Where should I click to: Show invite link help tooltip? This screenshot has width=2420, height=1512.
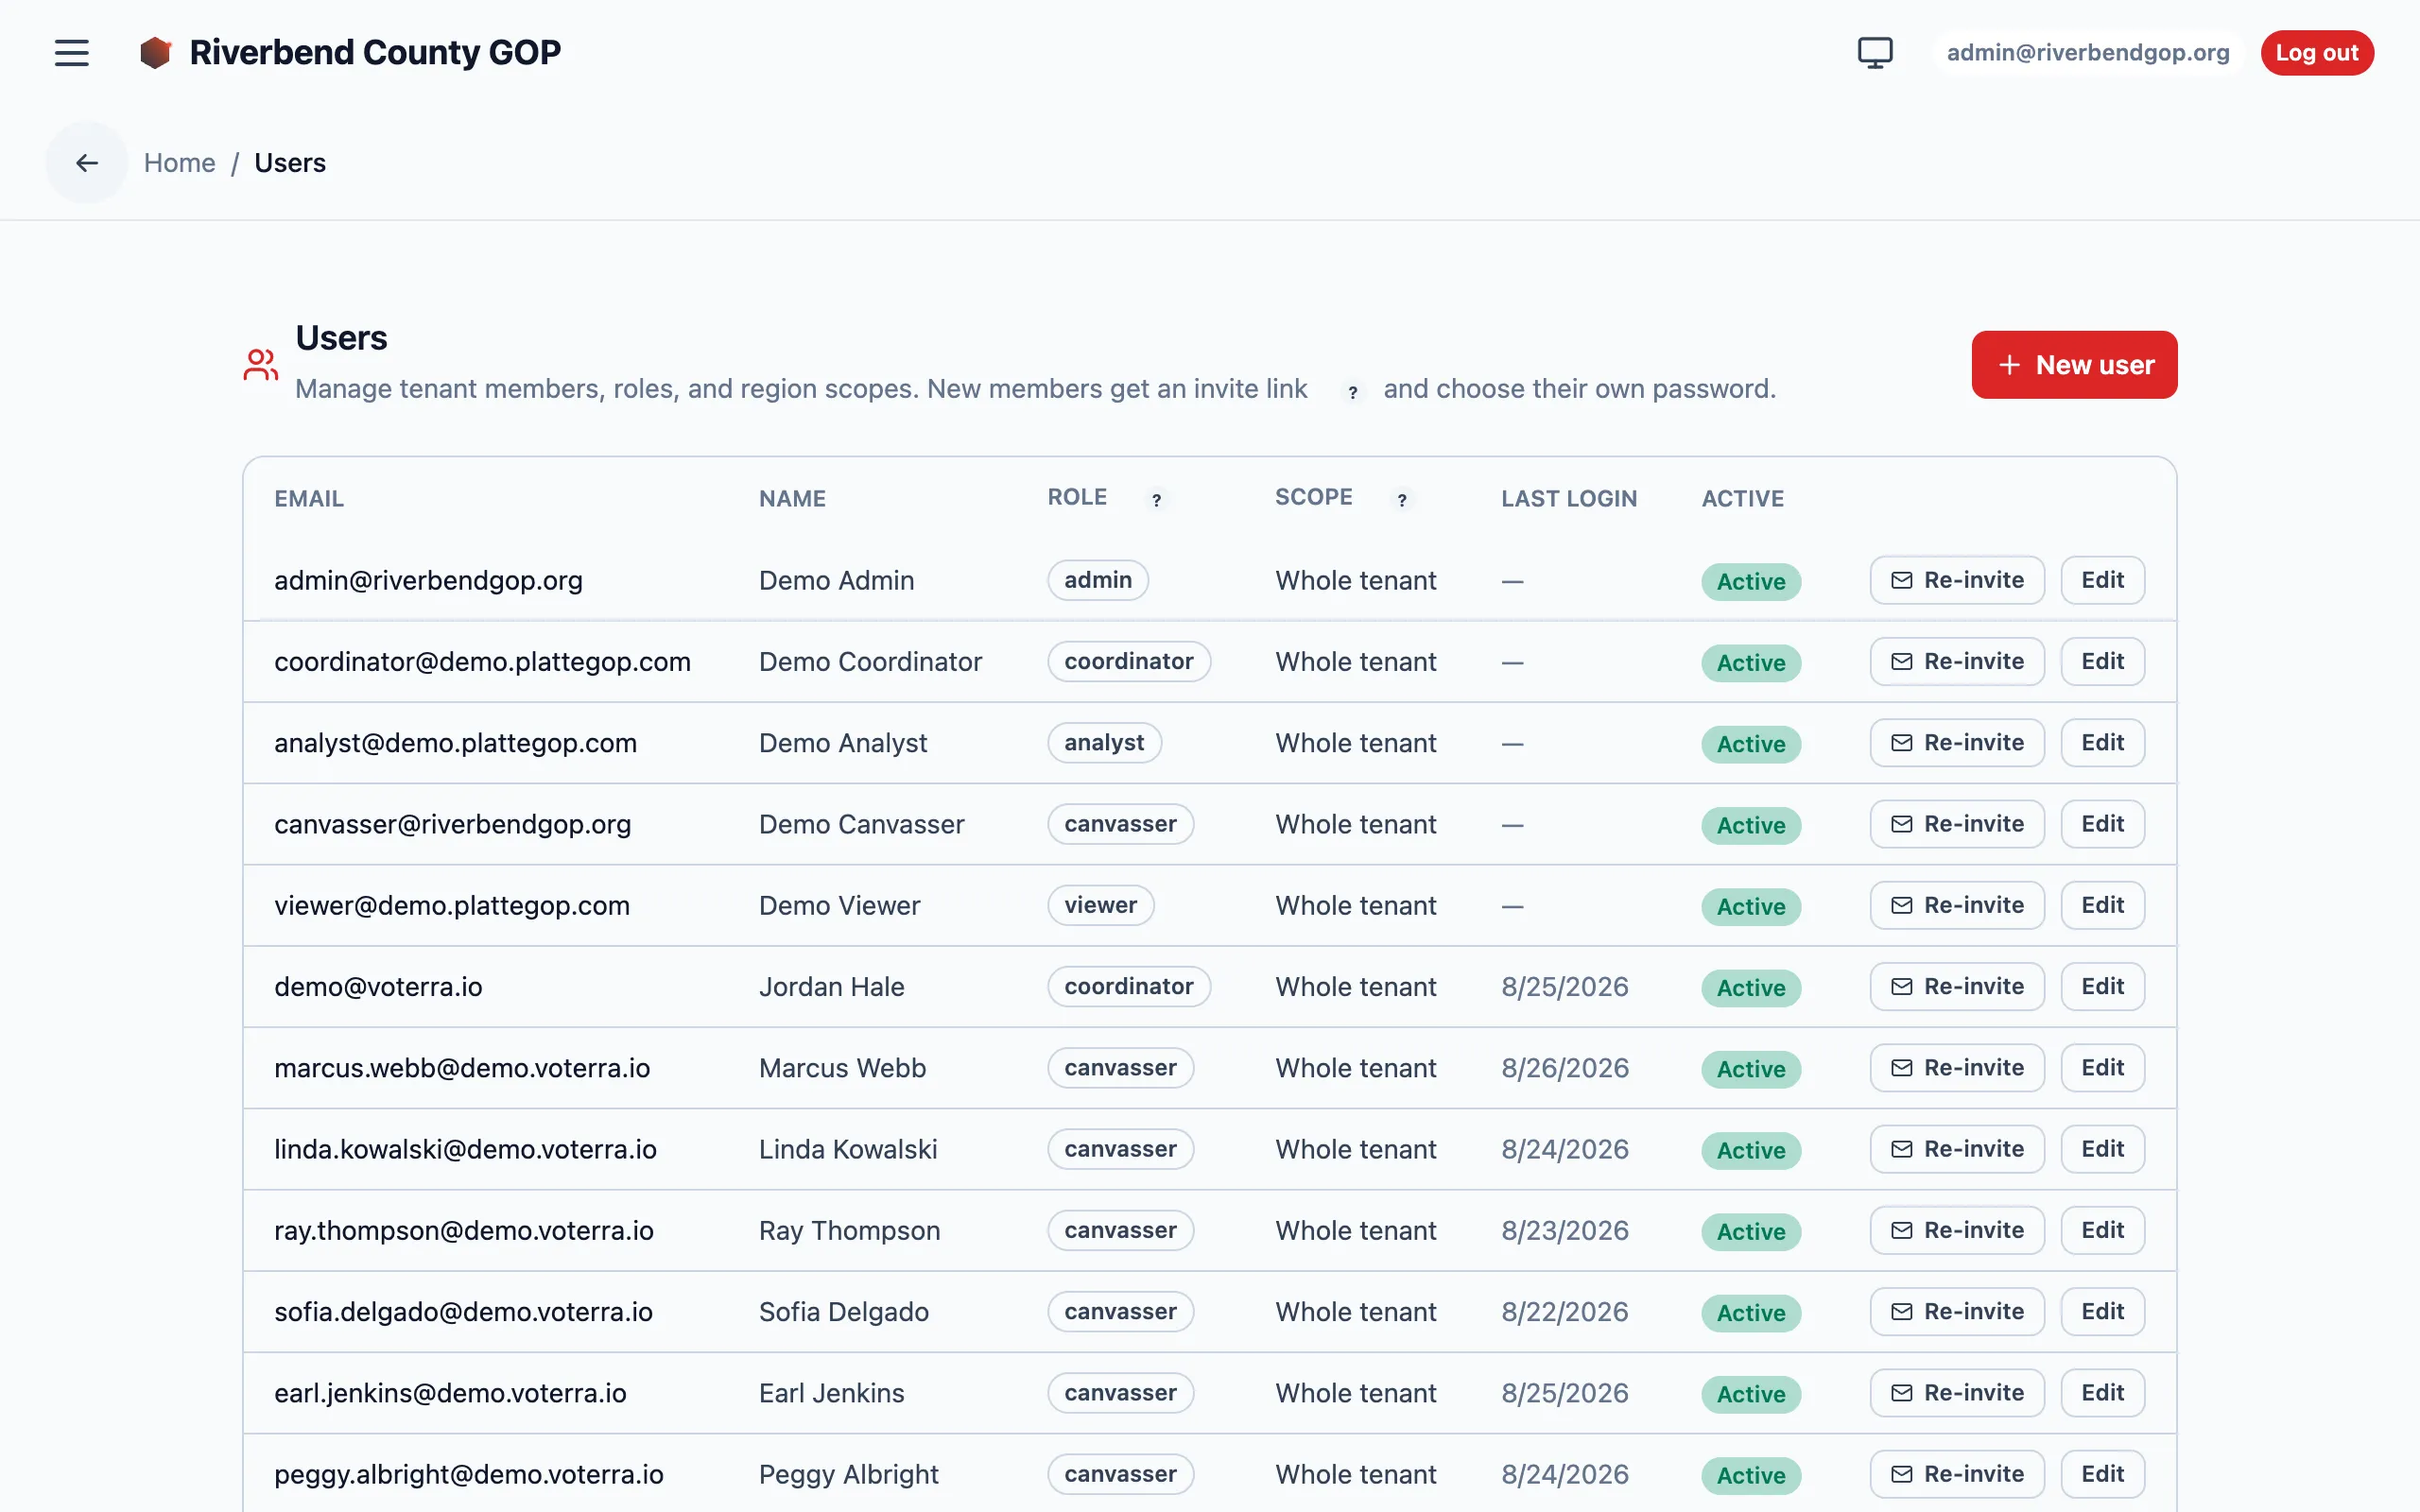[1352, 392]
